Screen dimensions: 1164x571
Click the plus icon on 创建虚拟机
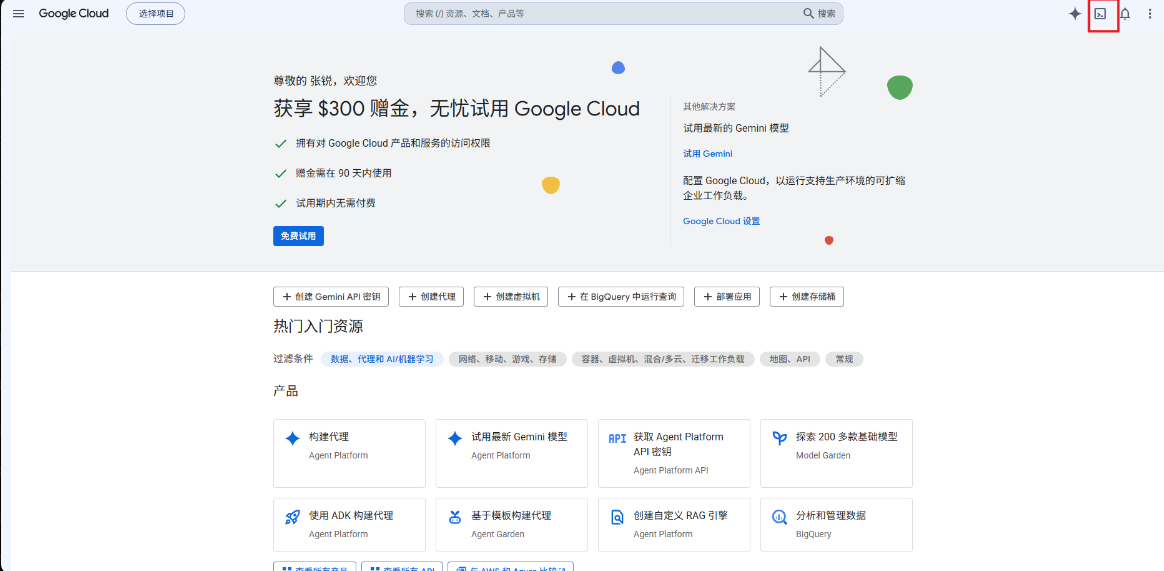(x=488, y=297)
